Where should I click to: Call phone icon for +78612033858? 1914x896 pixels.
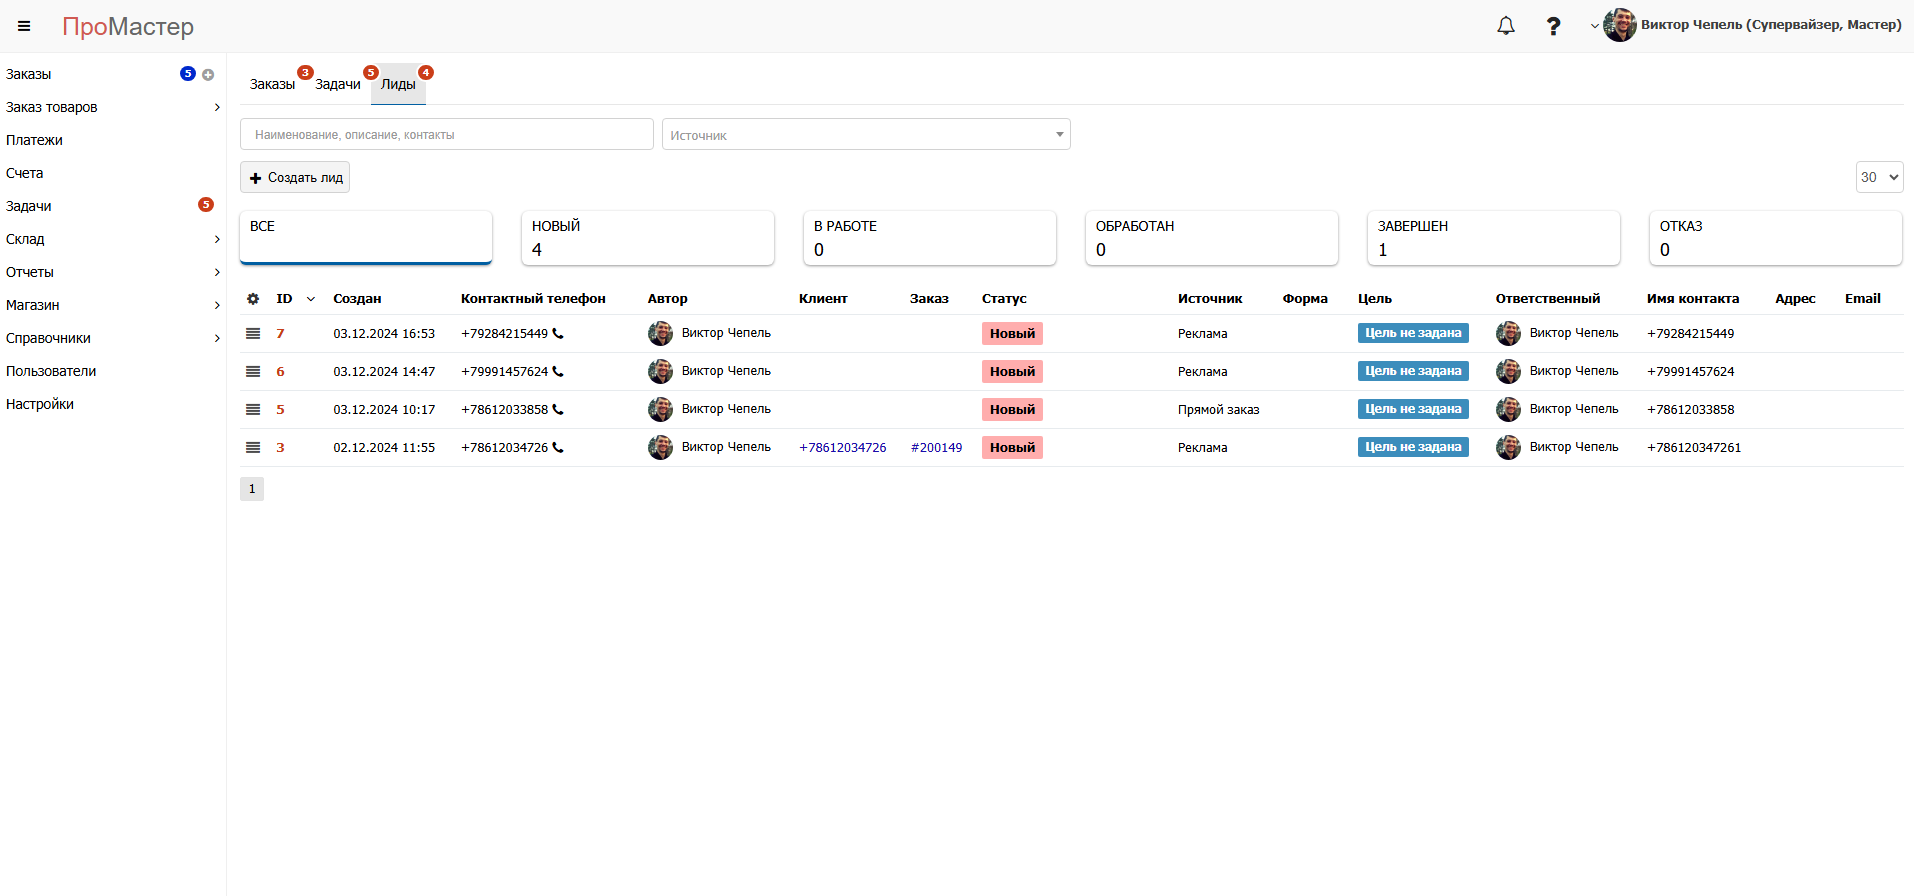coord(558,410)
